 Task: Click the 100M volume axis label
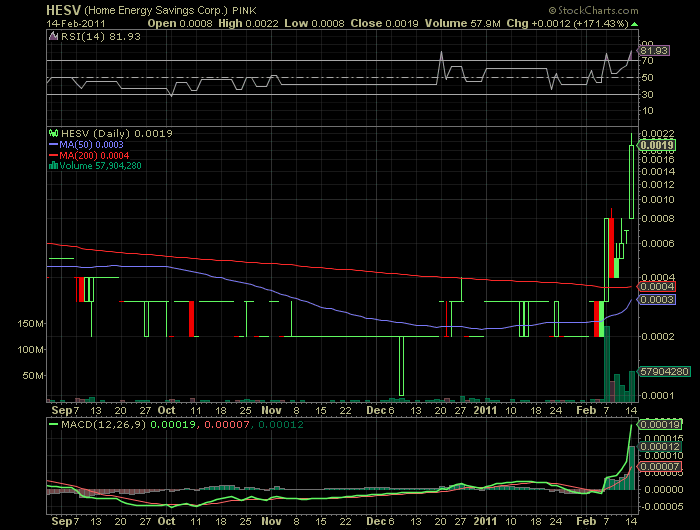click(x=30, y=350)
